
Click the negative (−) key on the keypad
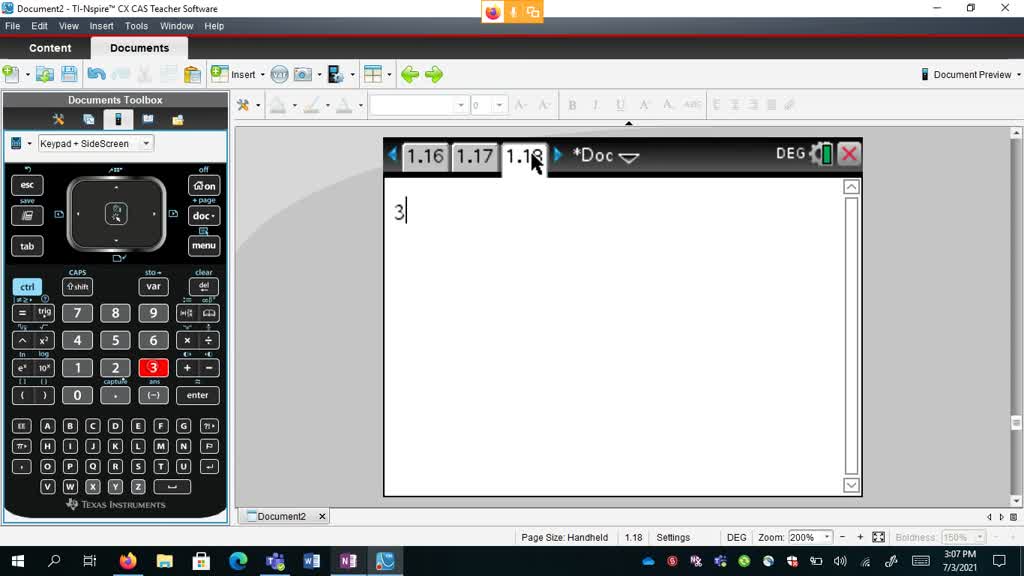[153, 395]
